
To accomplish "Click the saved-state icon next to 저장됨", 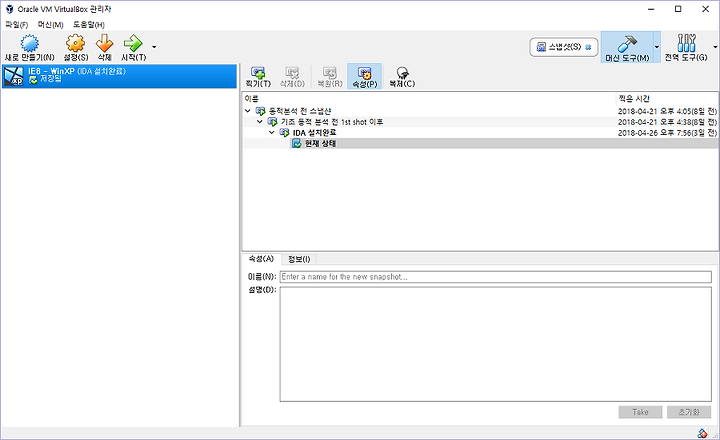I will pos(33,80).
